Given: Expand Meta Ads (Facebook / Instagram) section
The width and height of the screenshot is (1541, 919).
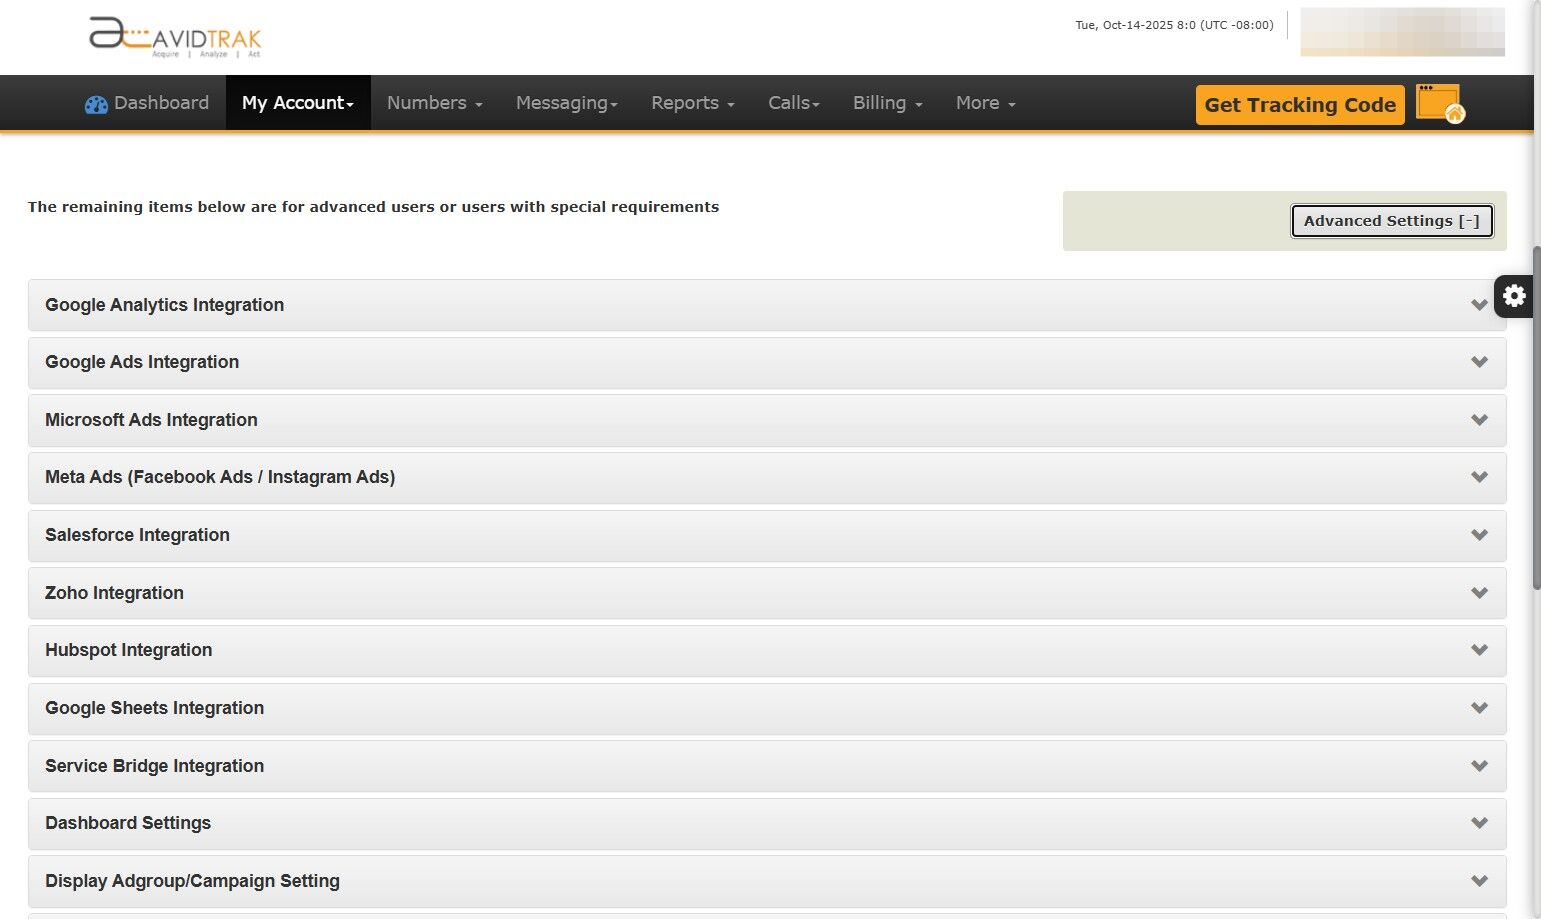Looking at the screenshot, I should pyautogui.click(x=767, y=477).
